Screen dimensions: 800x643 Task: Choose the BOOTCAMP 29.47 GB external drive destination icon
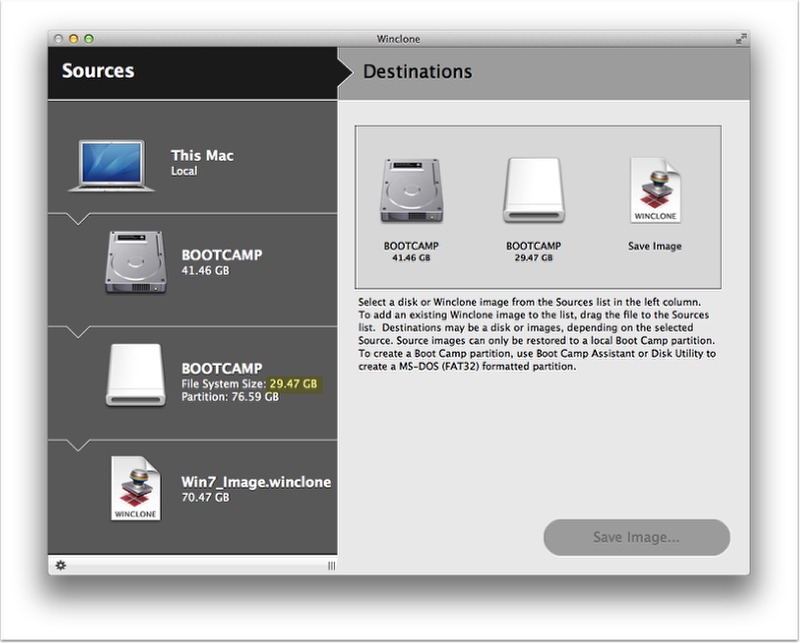[534, 190]
